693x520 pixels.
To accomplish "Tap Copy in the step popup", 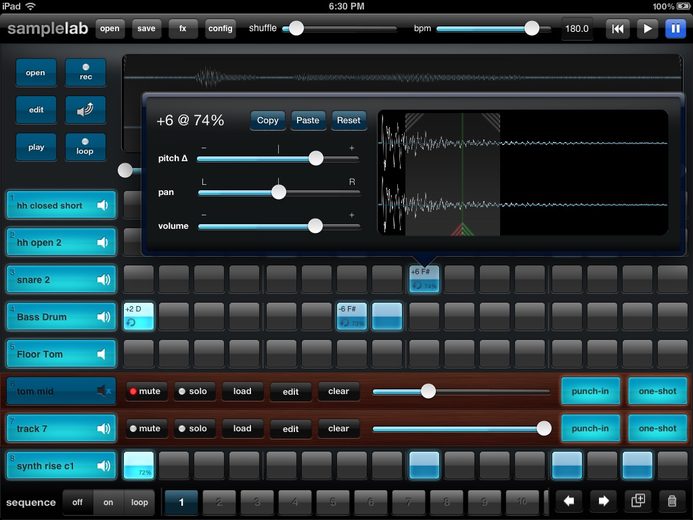I will (x=267, y=120).
